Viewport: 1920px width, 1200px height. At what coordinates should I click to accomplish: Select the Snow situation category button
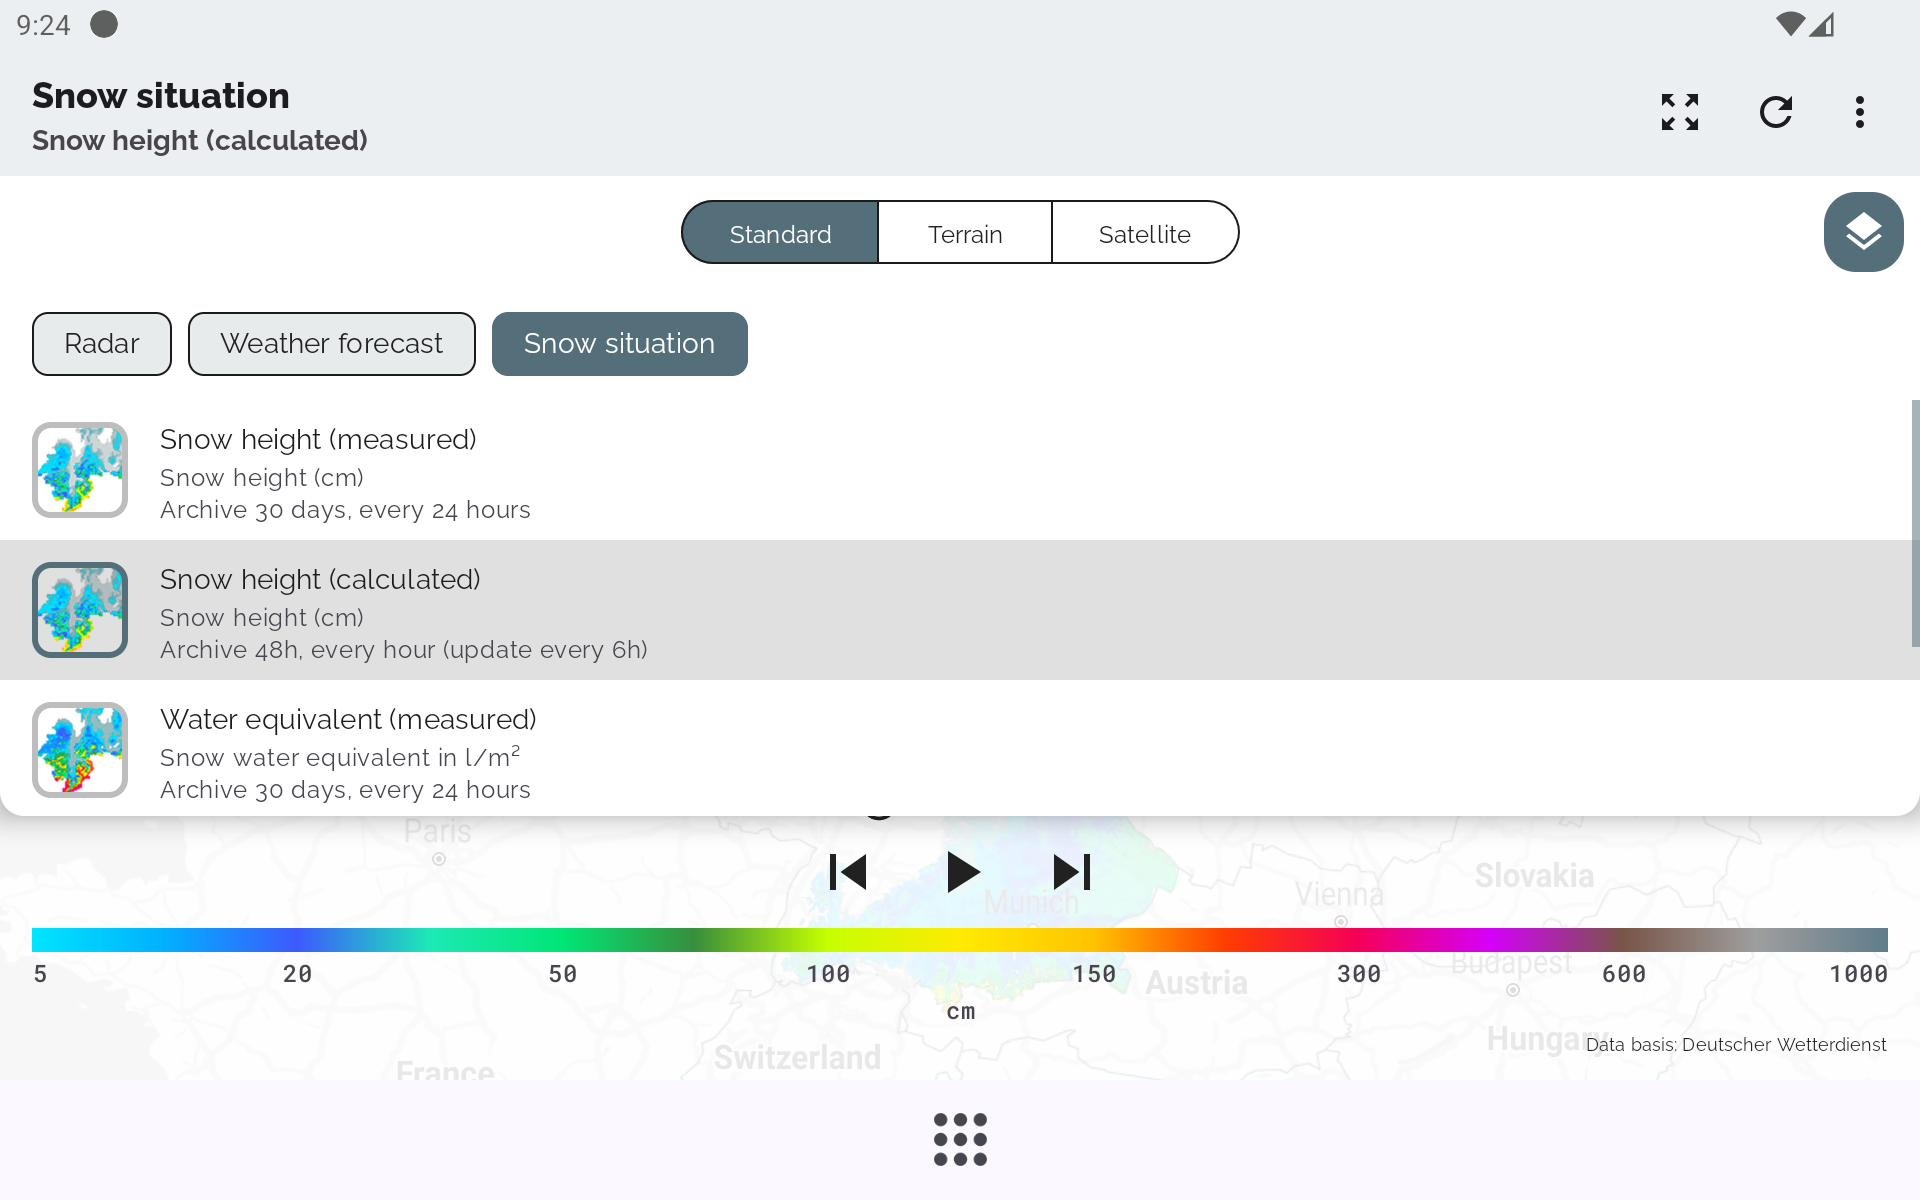pyautogui.click(x=619, y=344)
